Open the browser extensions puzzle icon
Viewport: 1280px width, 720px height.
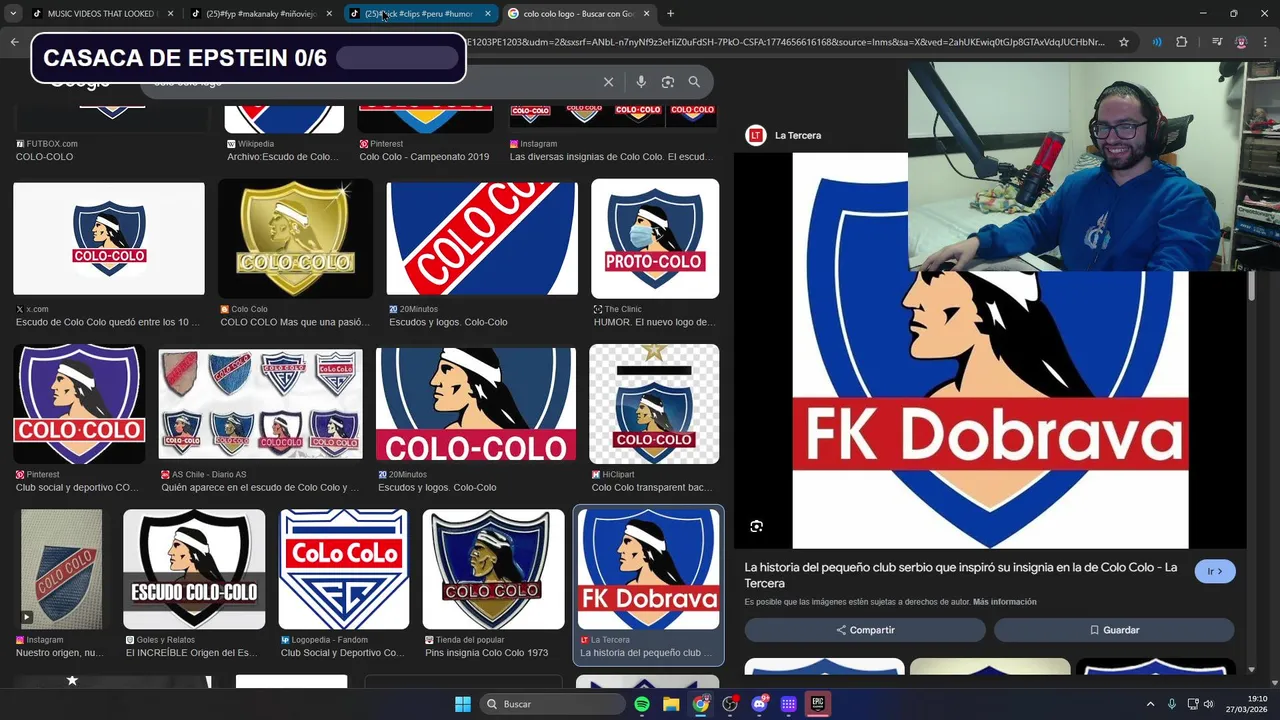pos(1182,42)
